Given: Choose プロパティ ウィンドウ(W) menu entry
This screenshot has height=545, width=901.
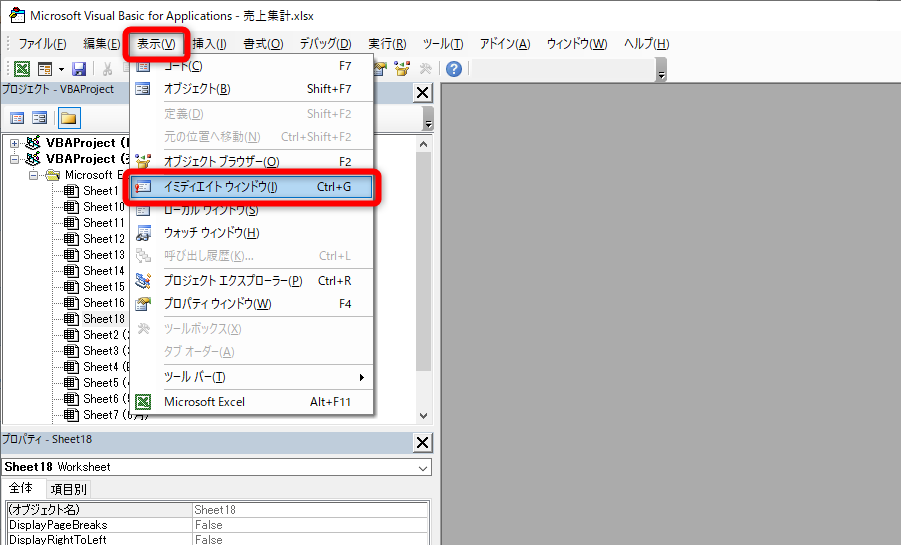Looking at the screenshot, I should tap(252, 304).
